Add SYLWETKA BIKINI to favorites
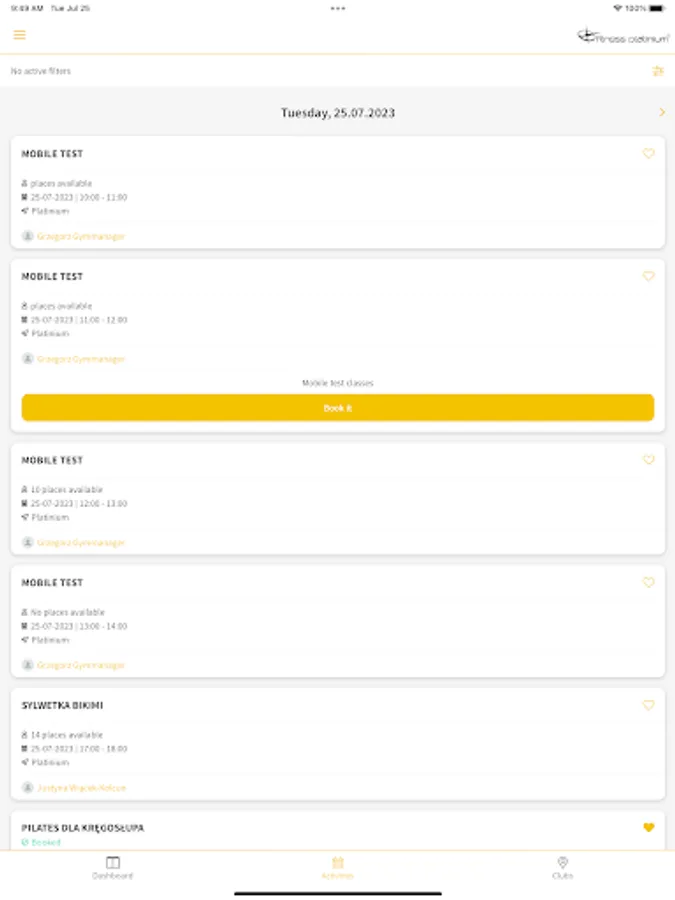 (648, 705)
